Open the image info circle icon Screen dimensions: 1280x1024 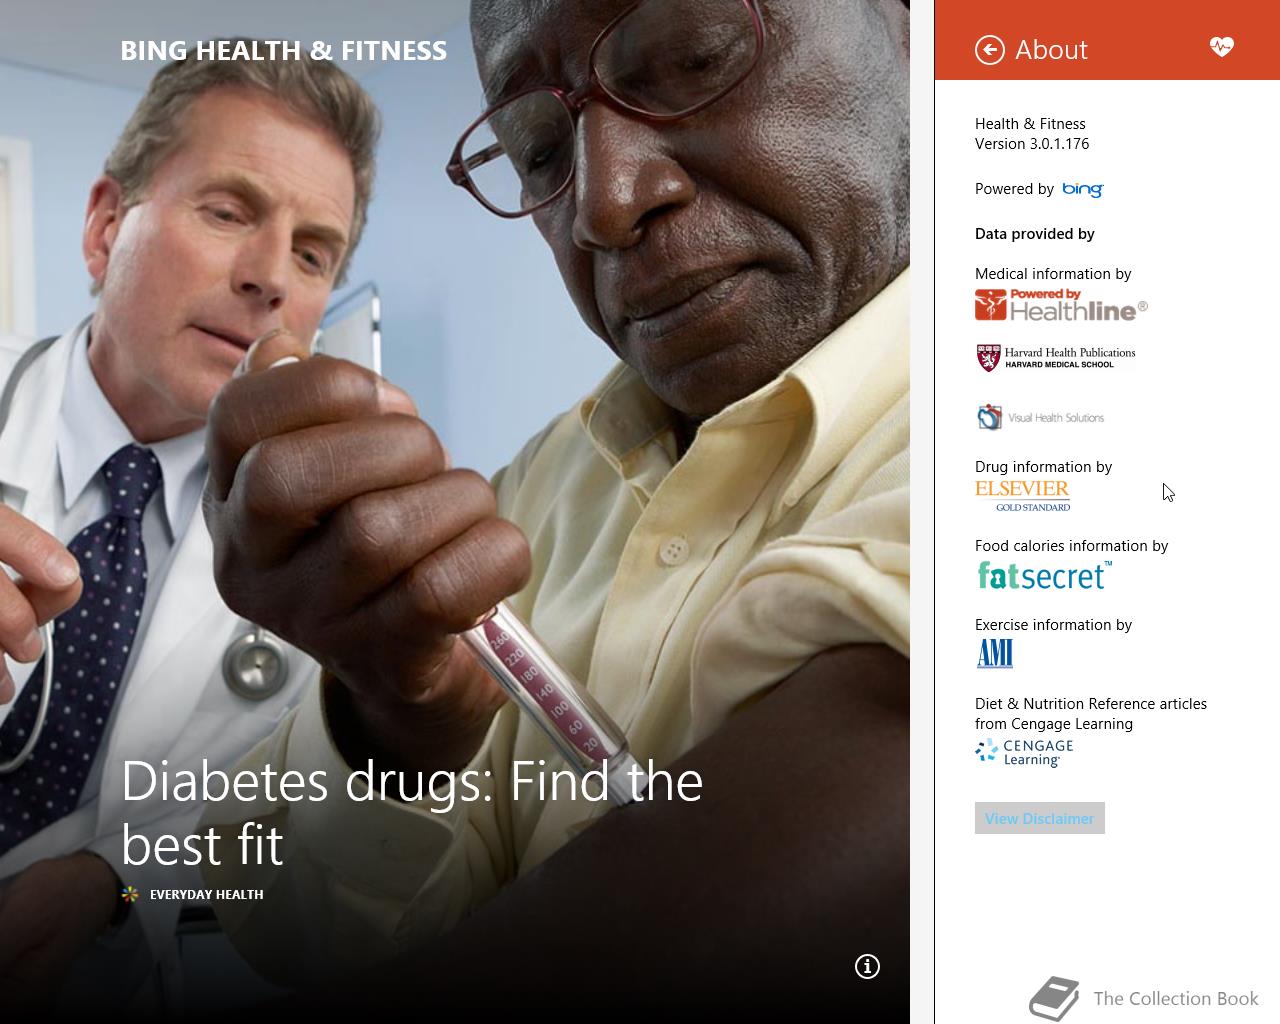point(867,966)
